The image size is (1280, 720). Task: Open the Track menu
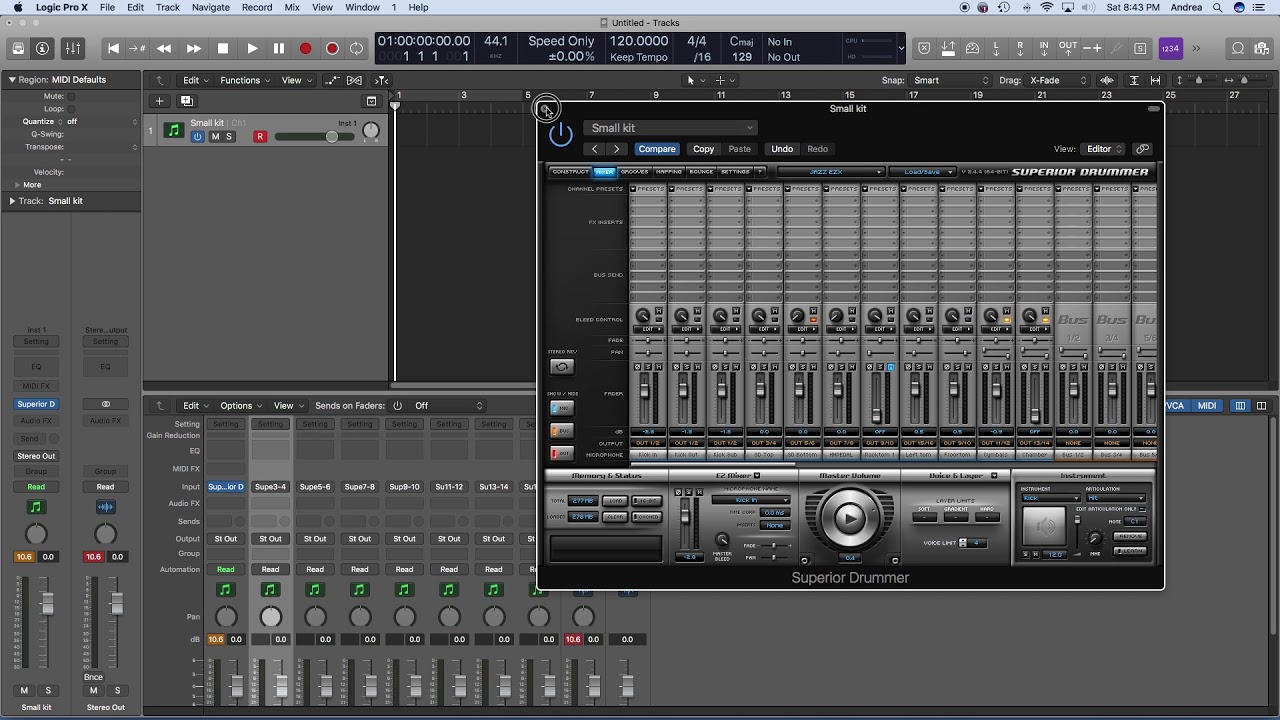pos(168,7)
